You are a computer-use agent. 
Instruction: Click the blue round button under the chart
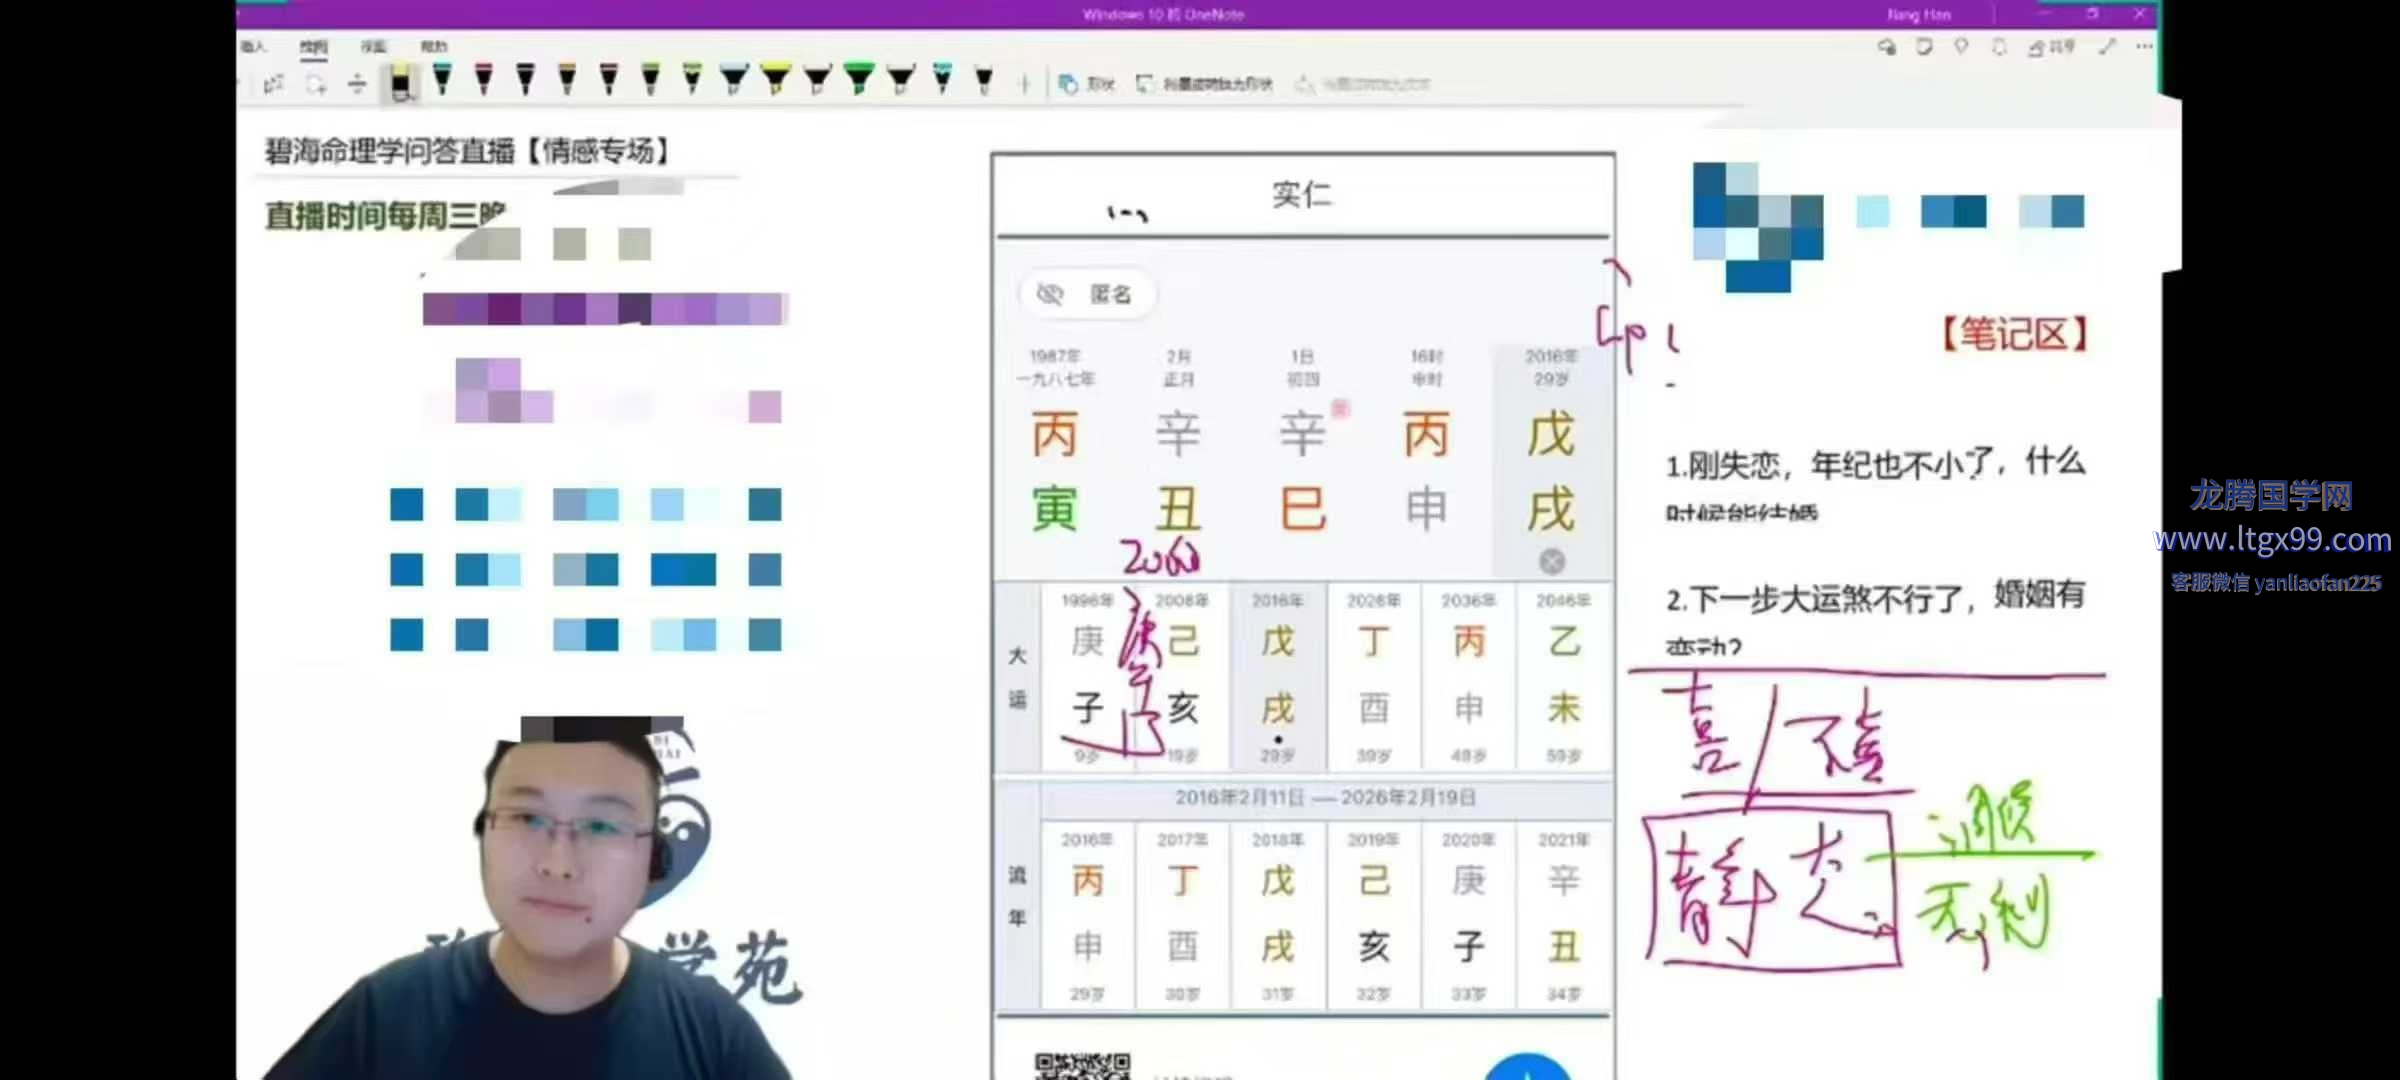tap(1527, 1067)
